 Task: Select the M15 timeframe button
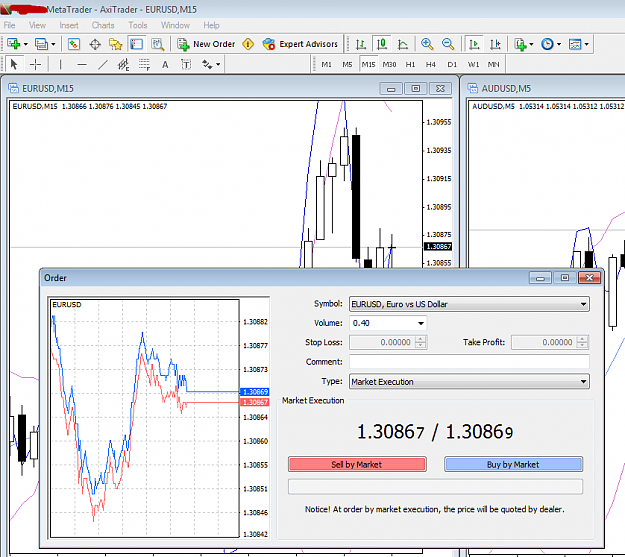coord(368,64)
